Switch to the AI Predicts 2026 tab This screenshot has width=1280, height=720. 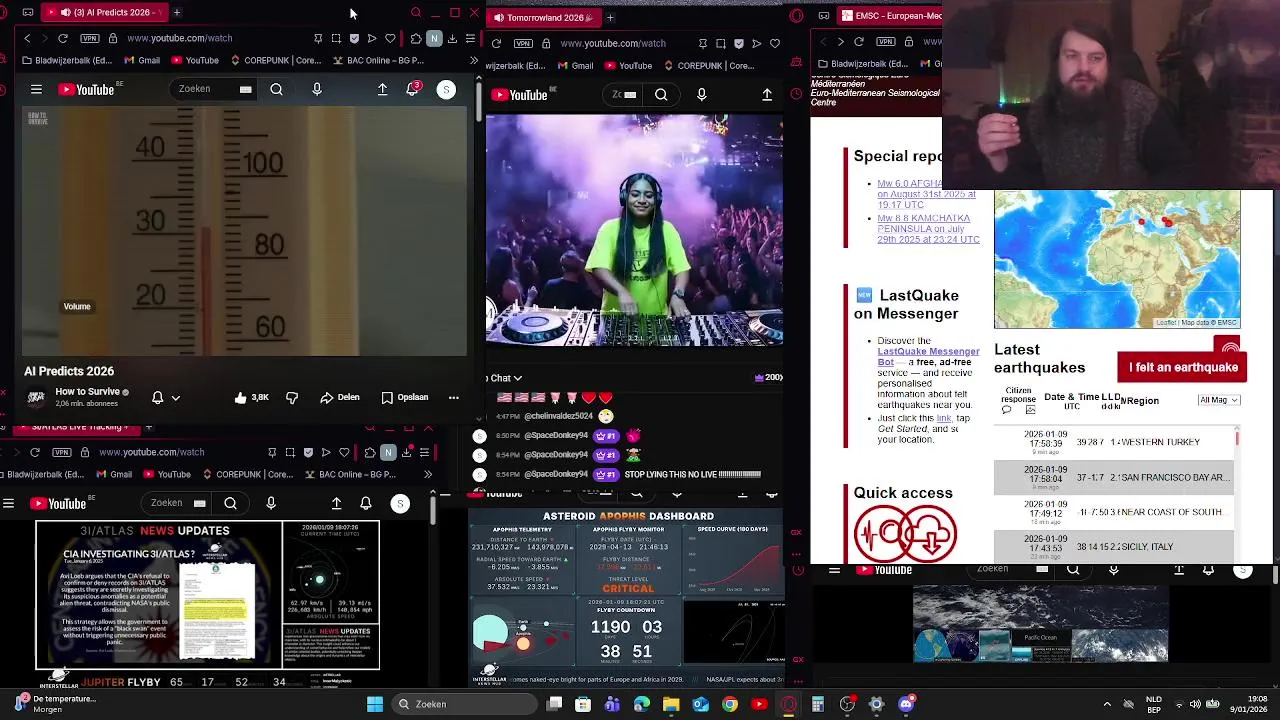click(105, 12)
